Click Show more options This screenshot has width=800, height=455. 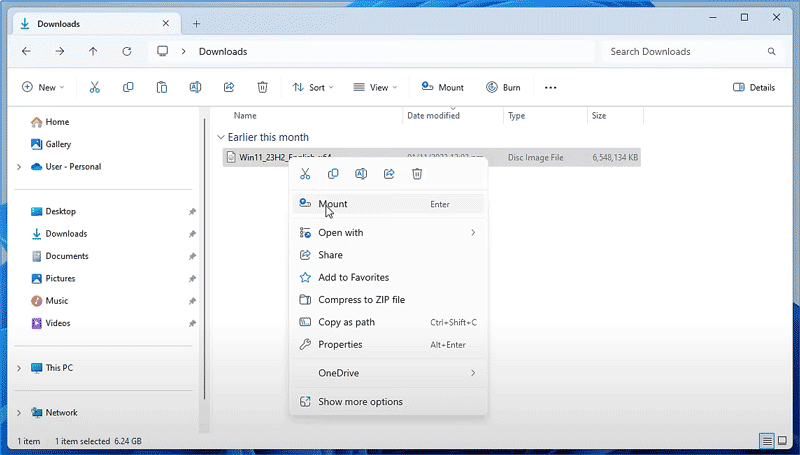point(388,402)
